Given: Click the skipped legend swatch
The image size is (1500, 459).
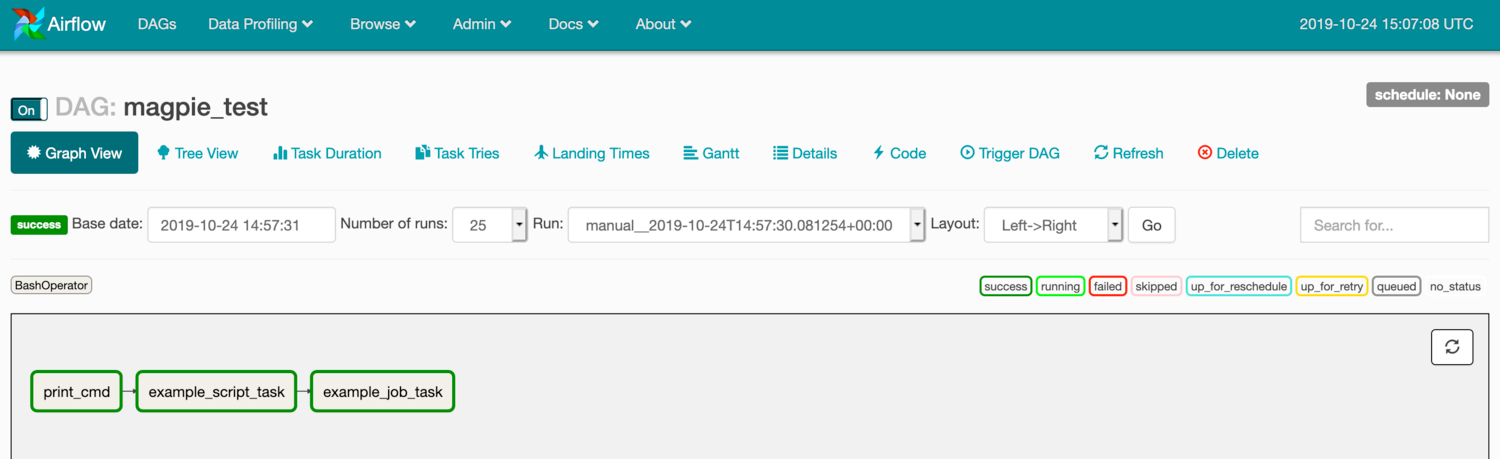Looking at the screenshot, I should tap(1157, 286).
